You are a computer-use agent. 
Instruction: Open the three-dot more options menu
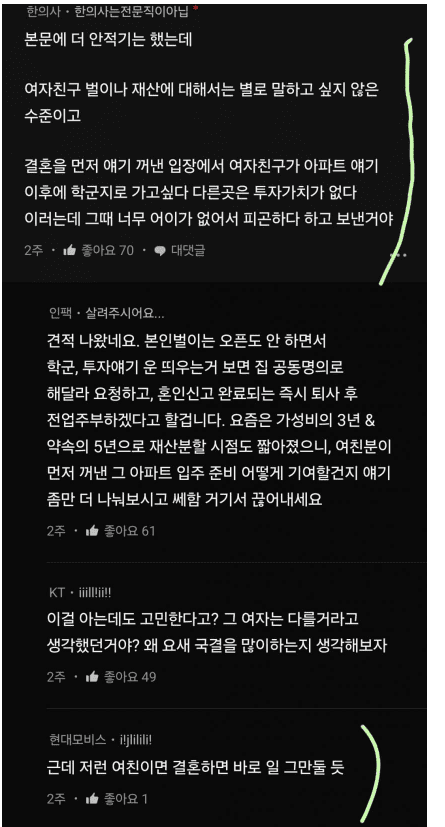[x=398, y=255]
